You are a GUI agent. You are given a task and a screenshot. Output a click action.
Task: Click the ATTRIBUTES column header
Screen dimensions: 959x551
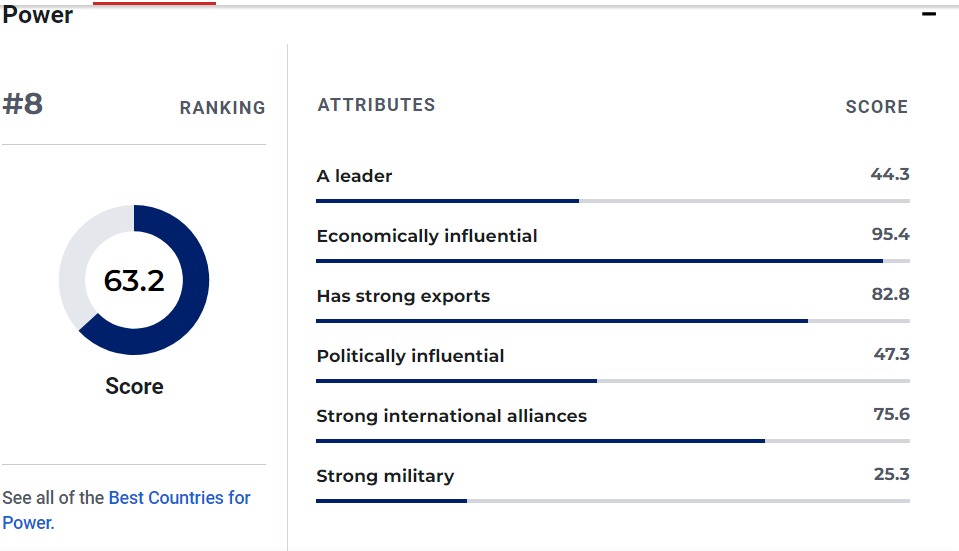[x=376, y=105]
